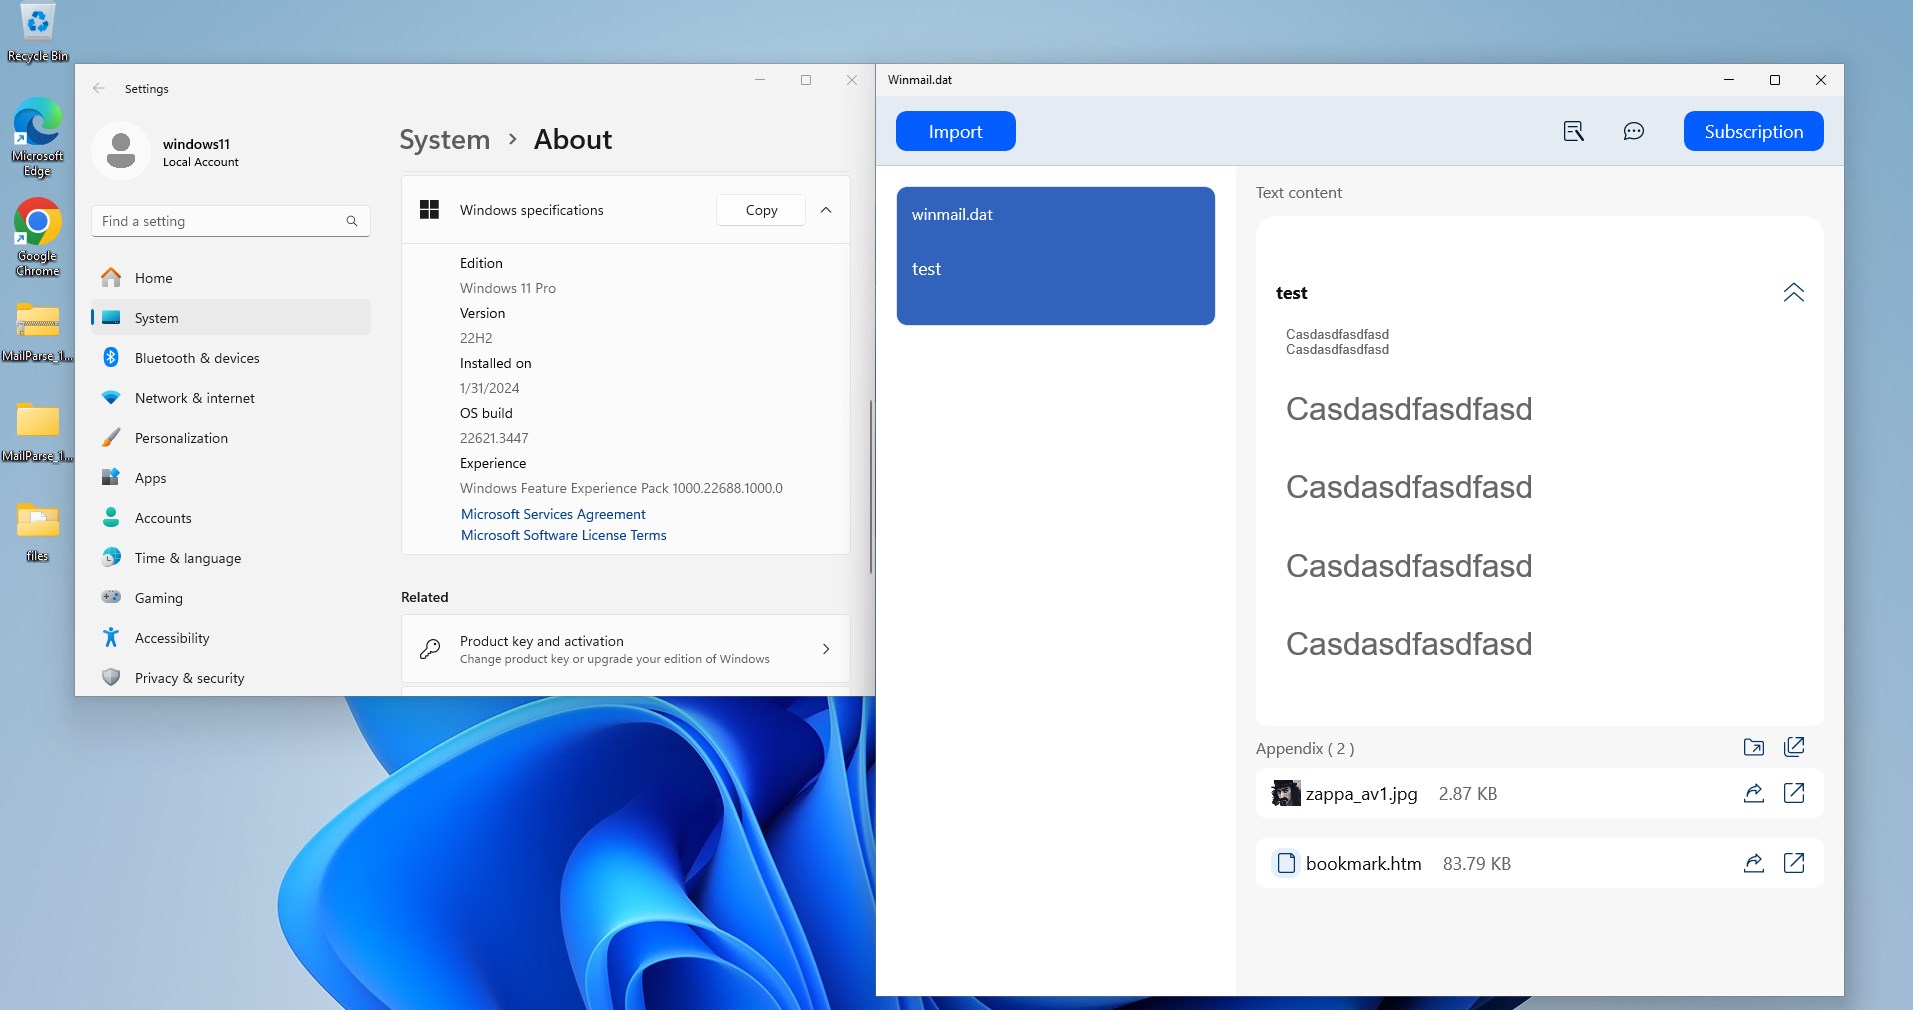Image resolution: width=1913 pixels, height=1010 pixels.
Task: Open bookmark.htm in a new window
Action: 1795,863
